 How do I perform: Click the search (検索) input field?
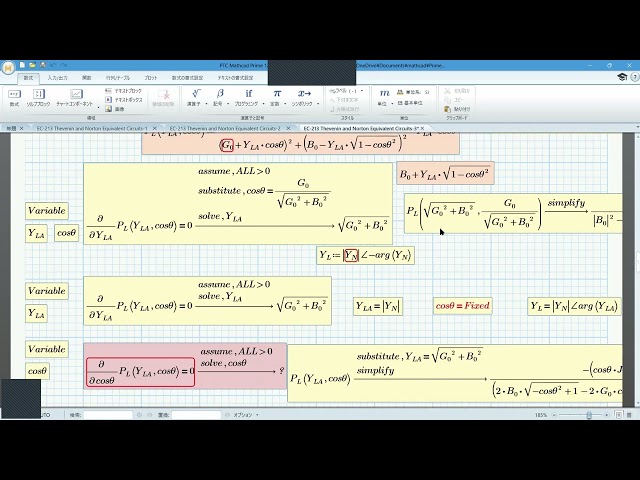pyautogui.click(x=108, y=415)
